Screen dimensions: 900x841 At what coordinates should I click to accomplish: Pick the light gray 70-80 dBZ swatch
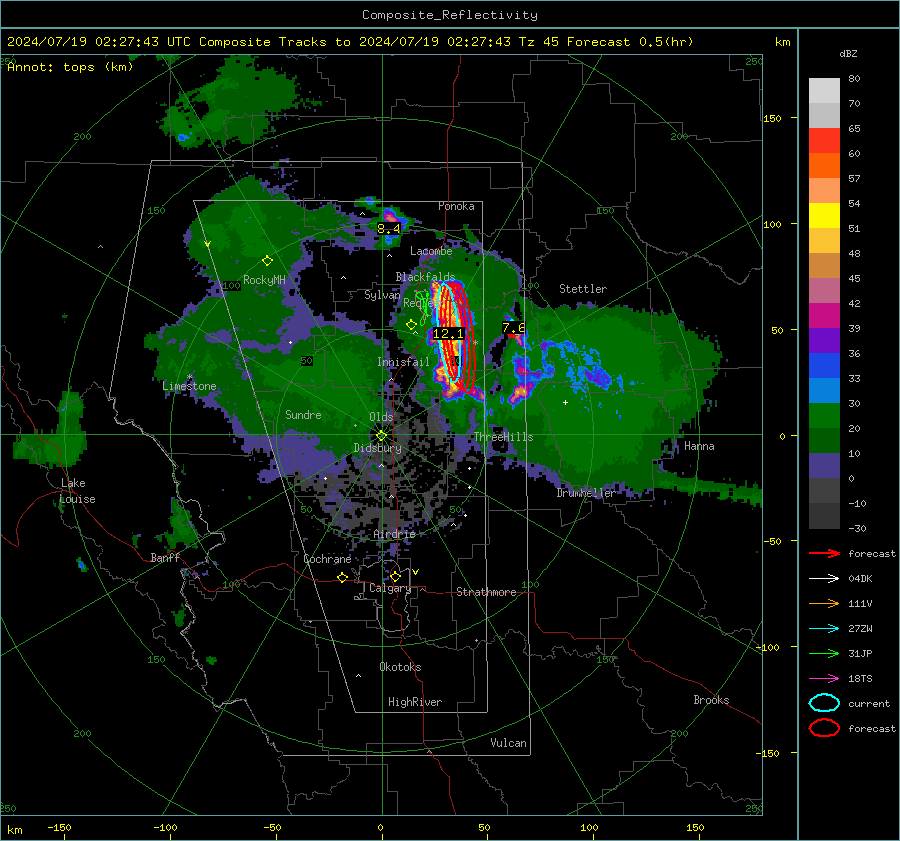pyautogui.click(x=824, y=91)
